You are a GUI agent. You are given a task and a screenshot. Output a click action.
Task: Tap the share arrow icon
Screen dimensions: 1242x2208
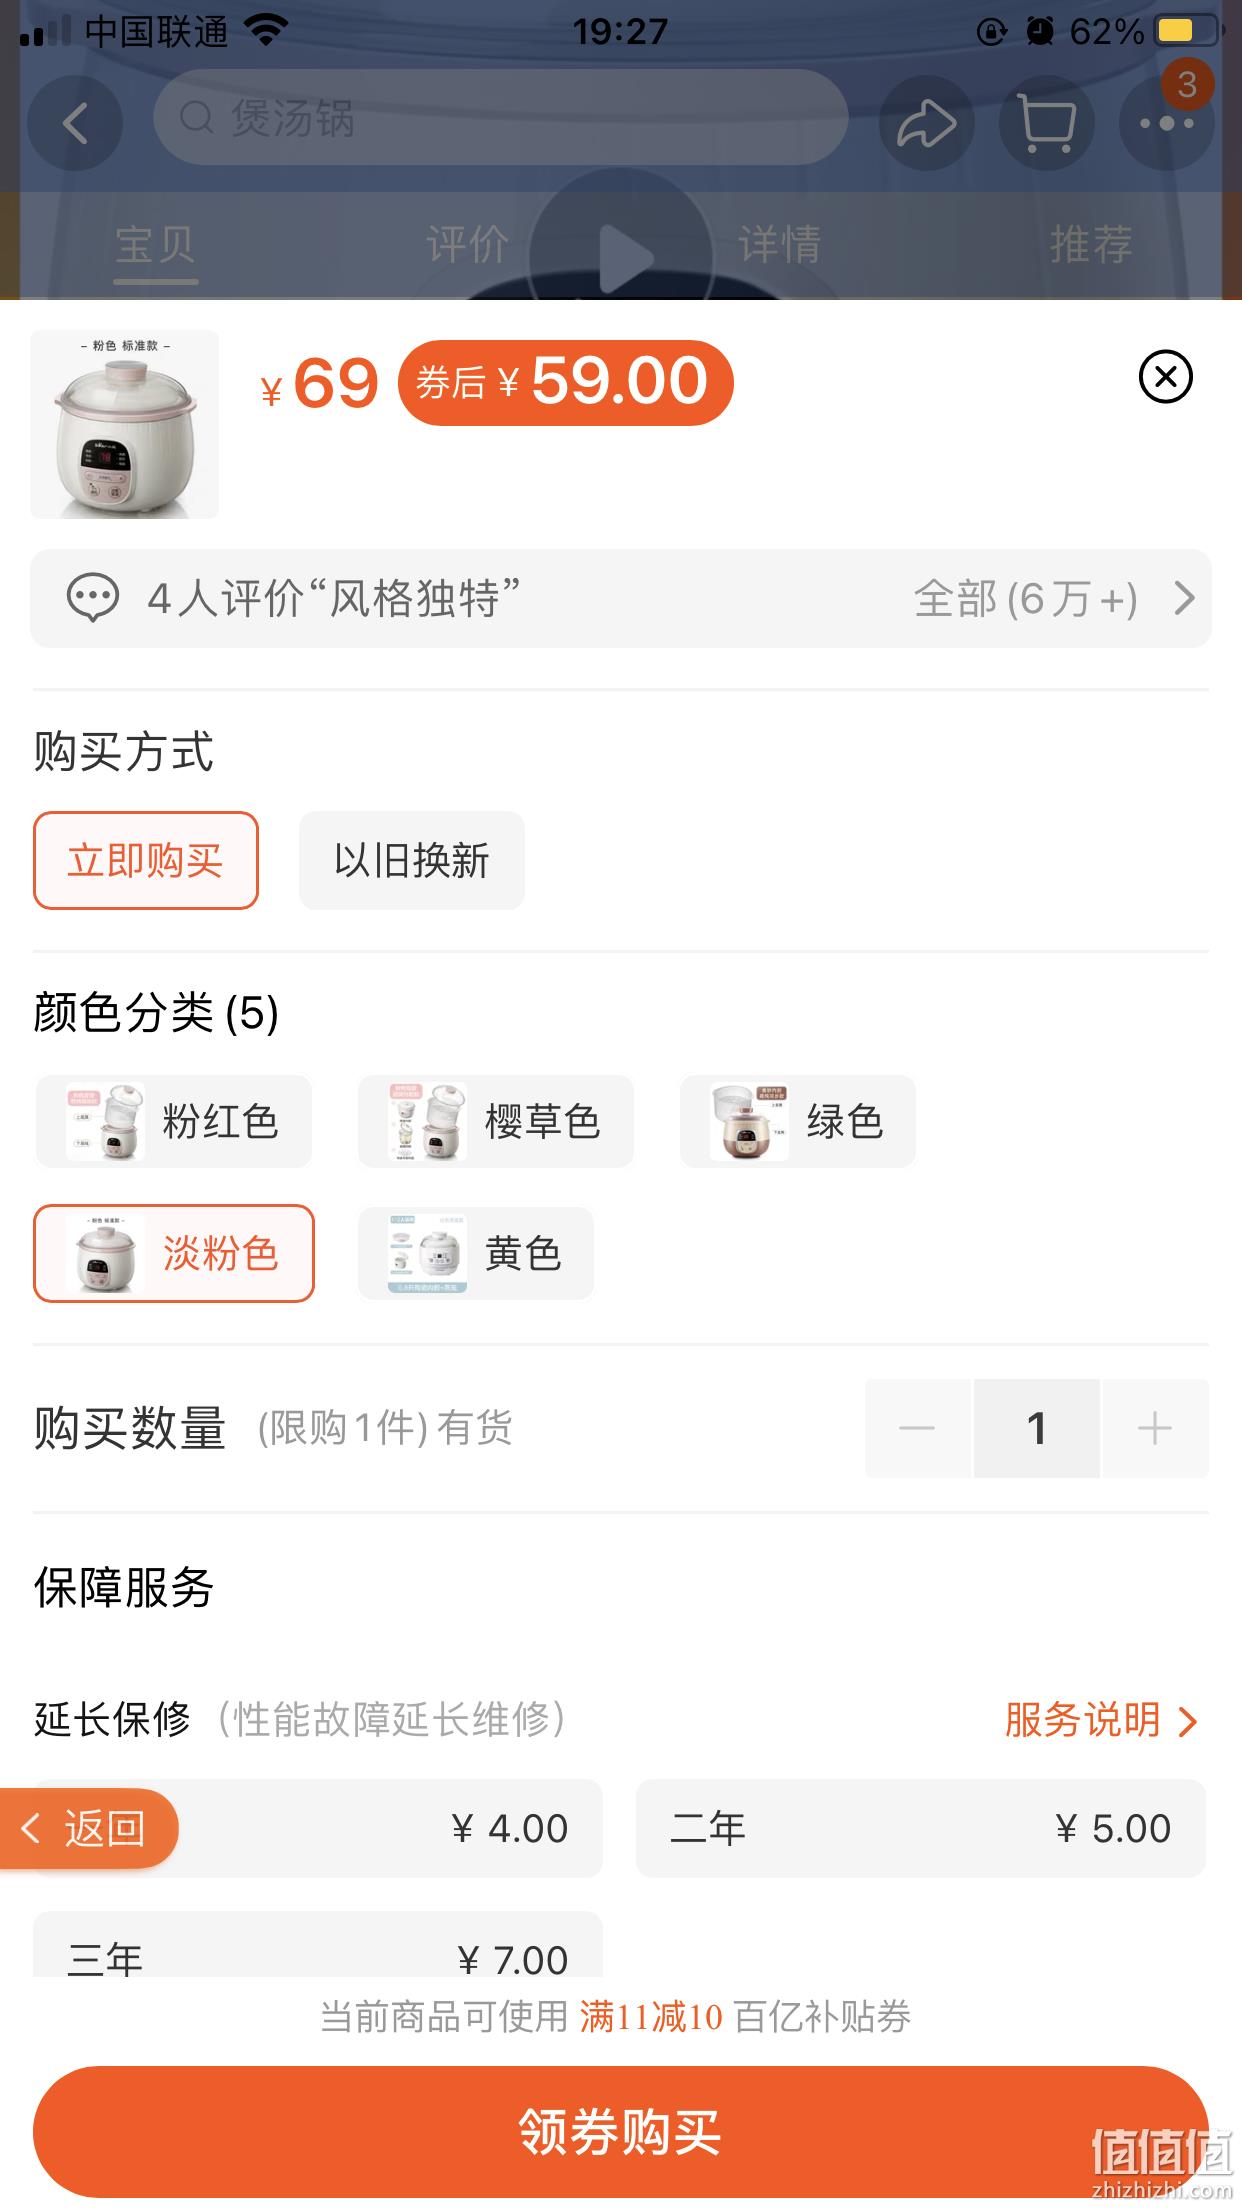pos(926,123)
